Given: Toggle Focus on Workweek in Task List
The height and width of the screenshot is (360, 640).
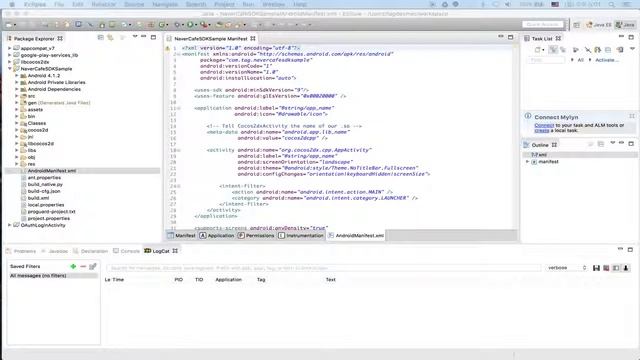Looking at the screenshot, I should 576,49.
